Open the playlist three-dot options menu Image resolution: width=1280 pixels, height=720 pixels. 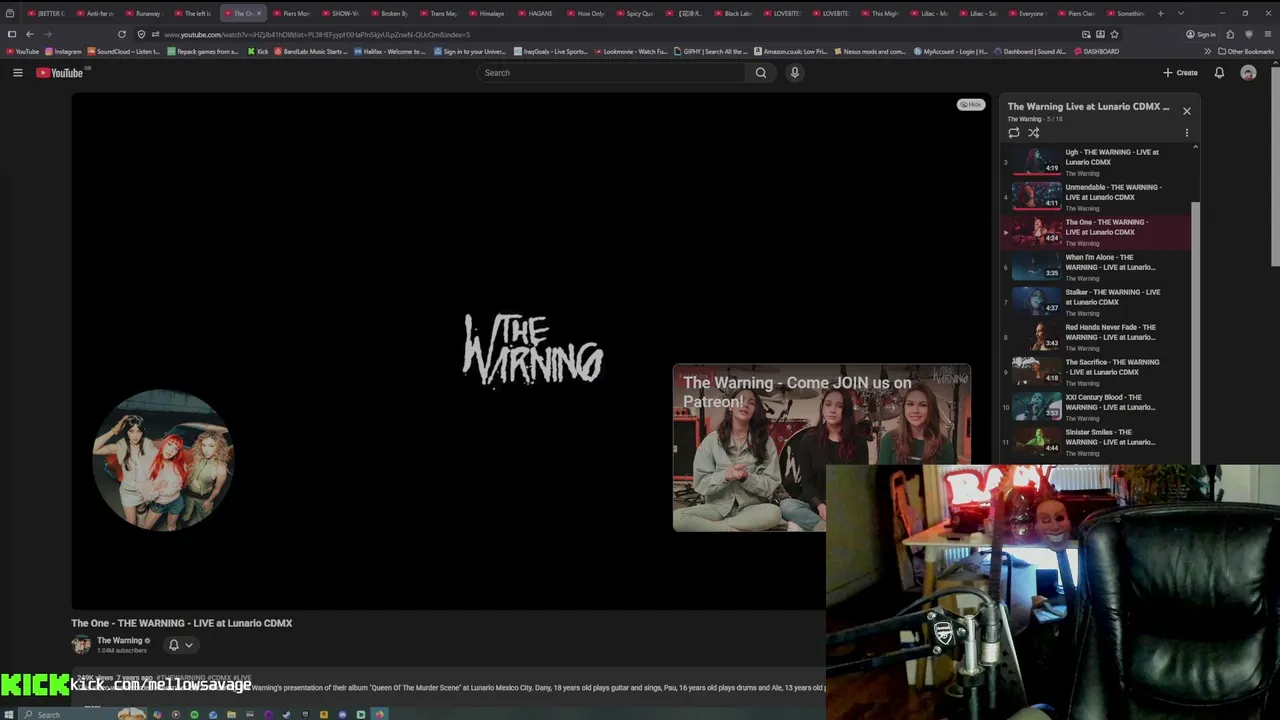(1187, 132)
